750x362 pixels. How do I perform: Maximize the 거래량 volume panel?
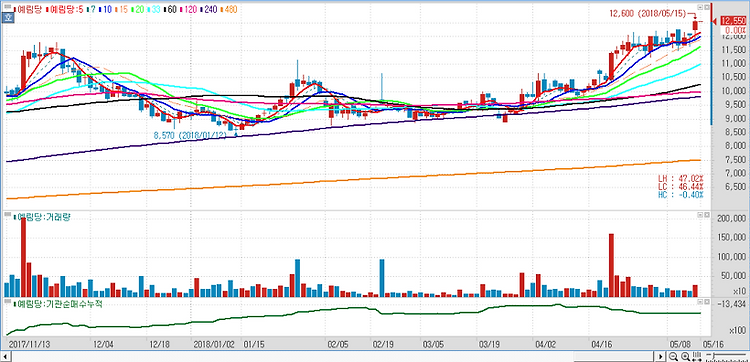706,215
